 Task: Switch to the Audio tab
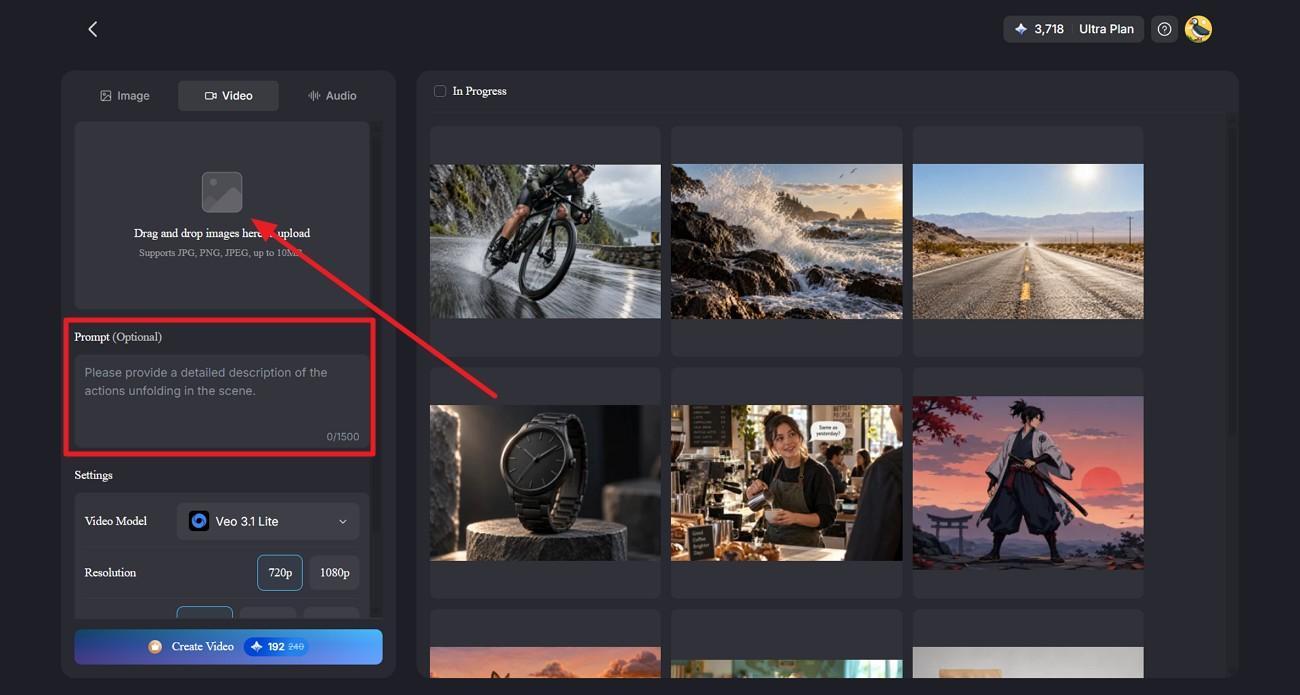pos(332,96)
